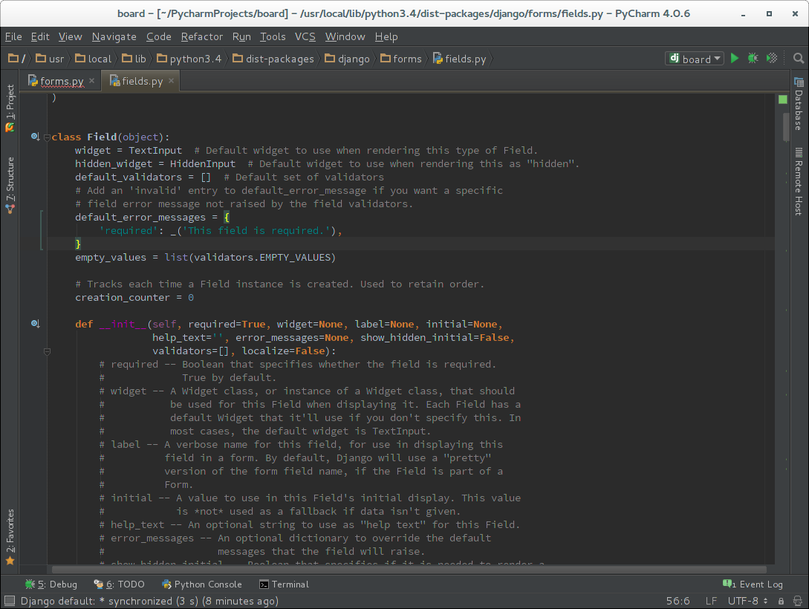
Task: Open the Project tool window
Action: tap(10, 108)
